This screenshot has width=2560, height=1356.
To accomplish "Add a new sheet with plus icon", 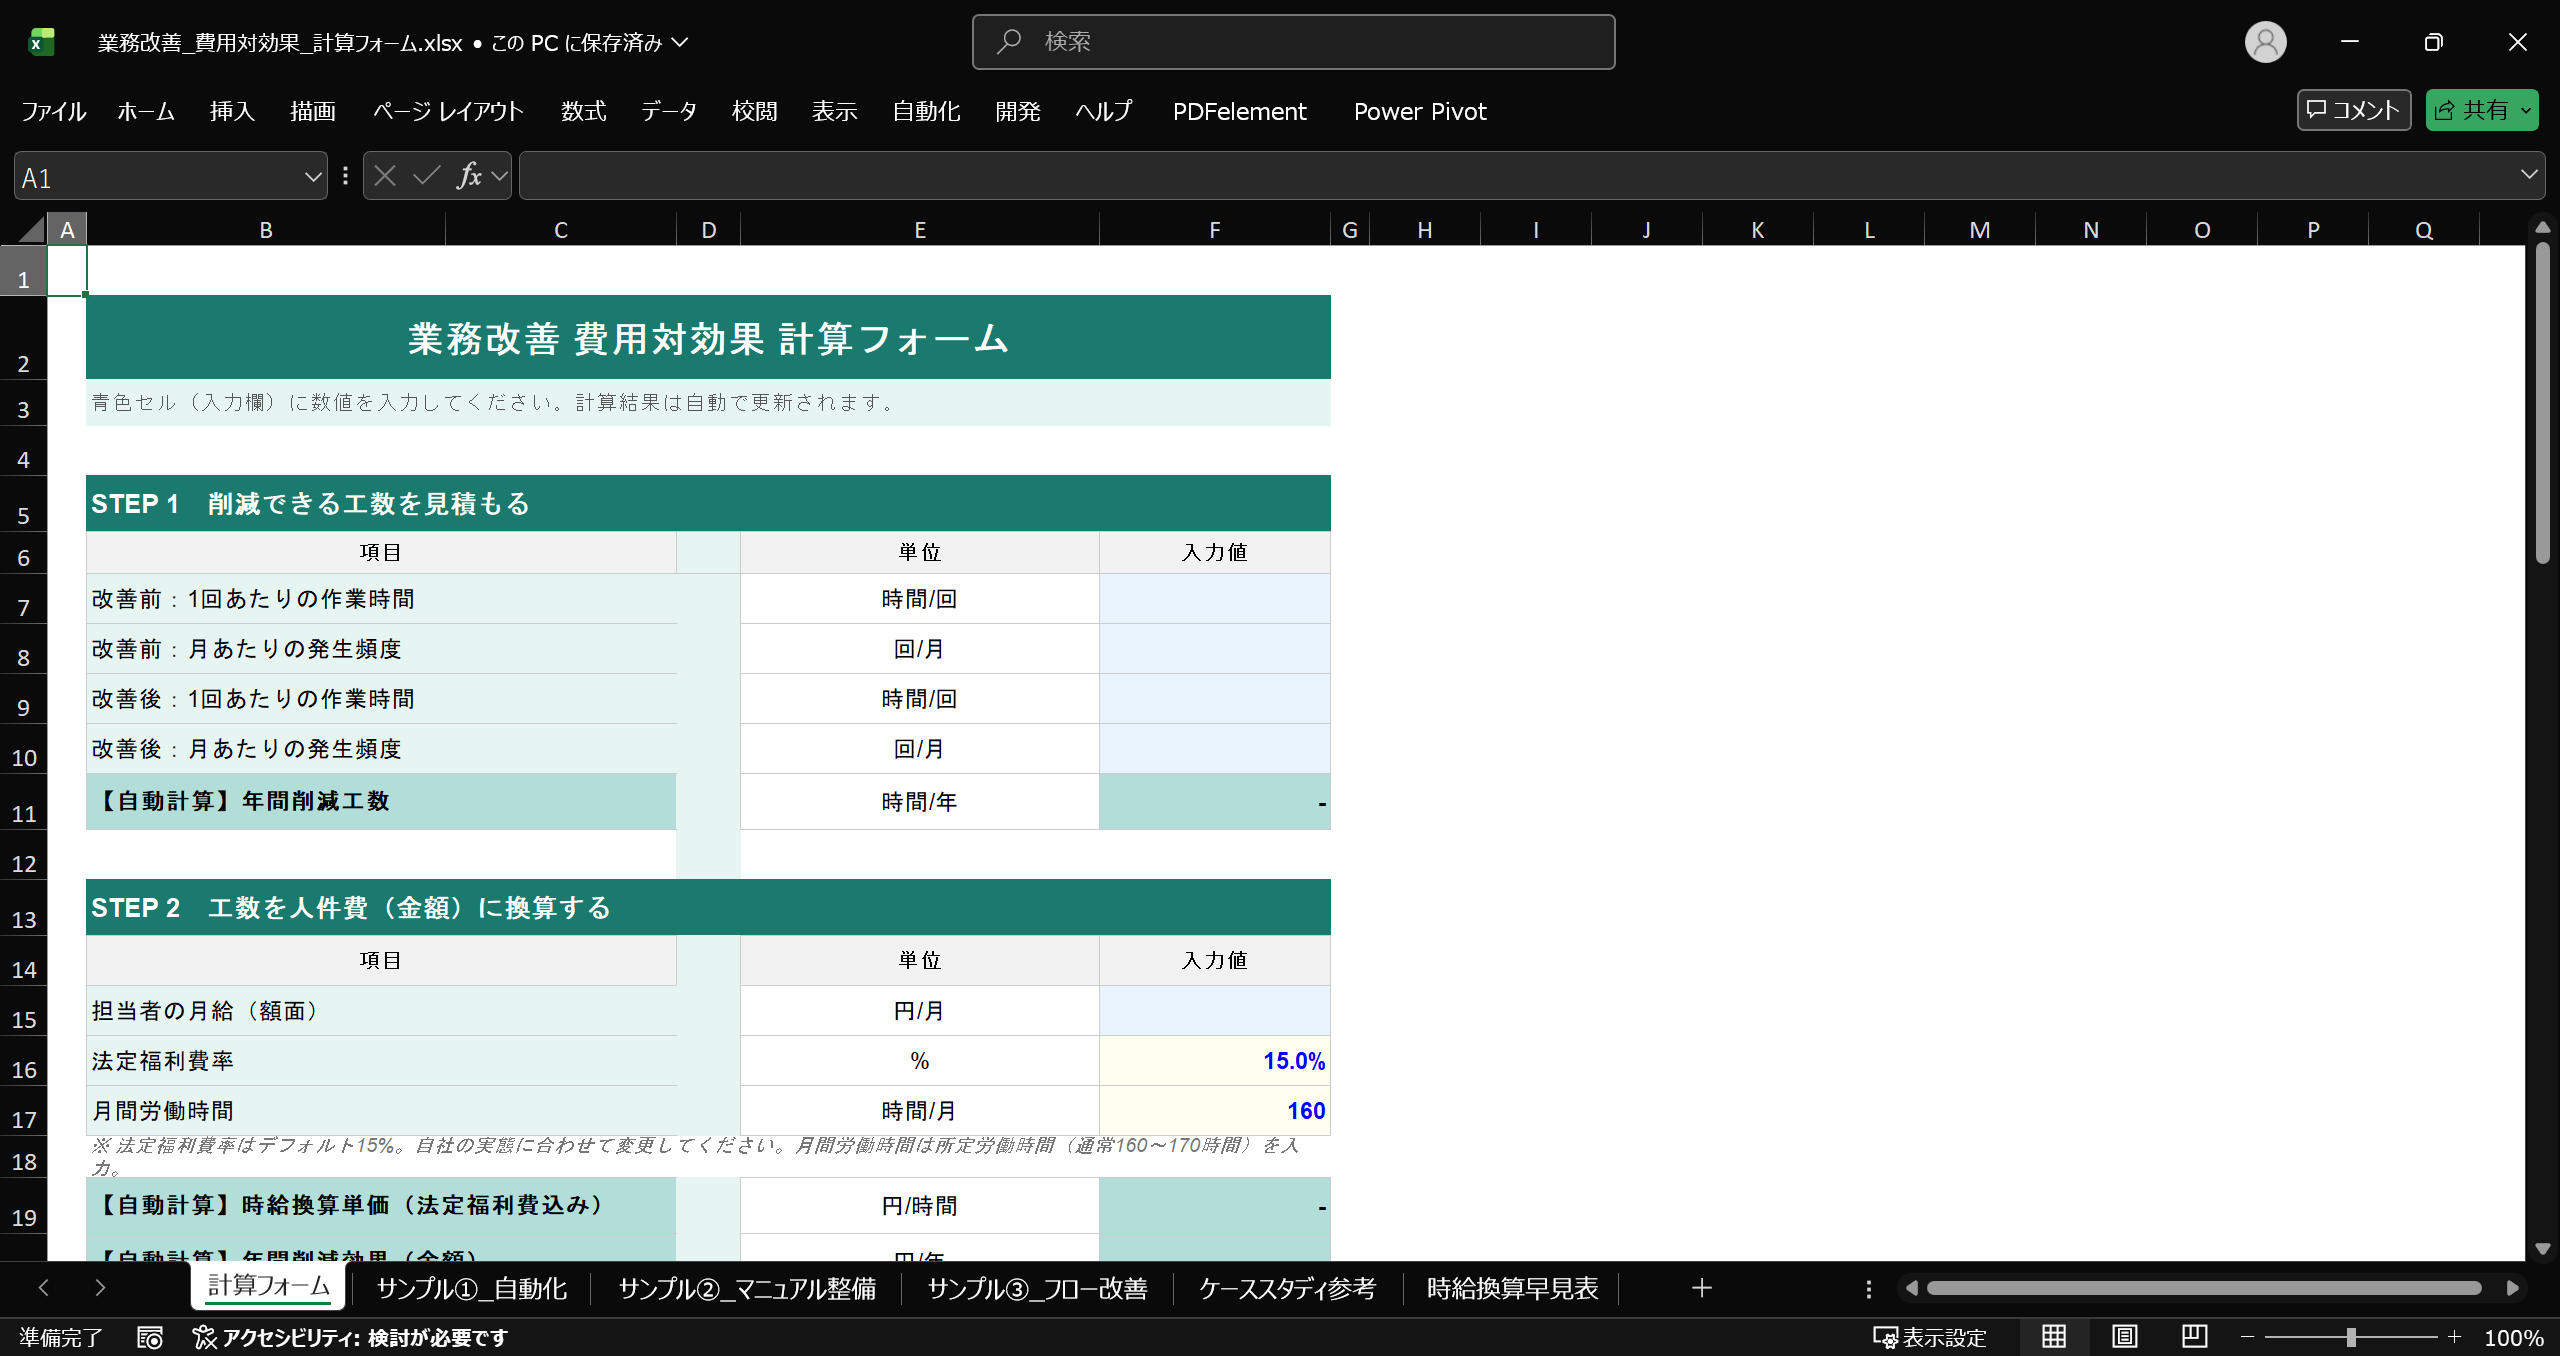I will 1701,1288.
